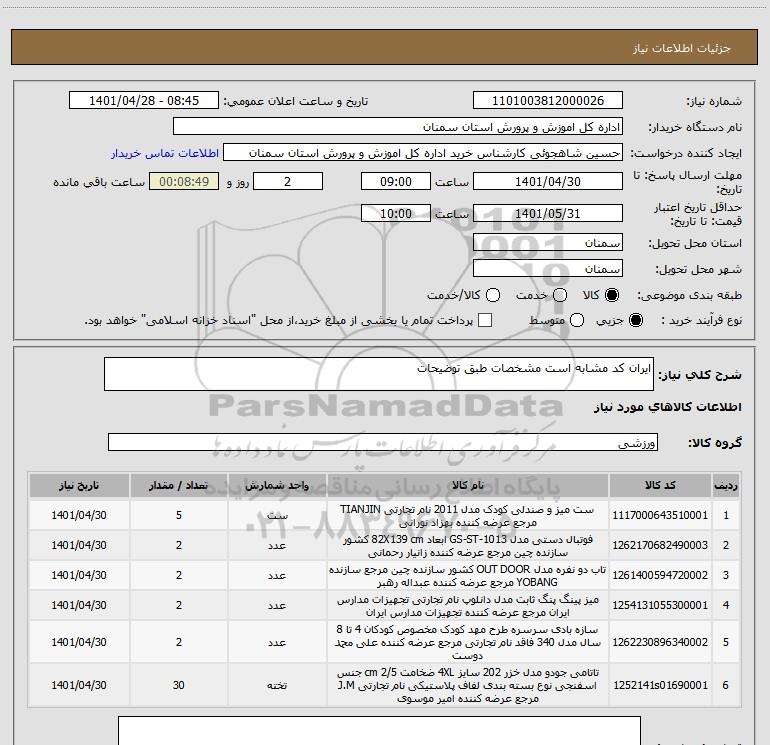Click the request creator field حسین شاهجوئی
Image resolution: width=770 pixels, height=745 pixels.
[423, 153]
